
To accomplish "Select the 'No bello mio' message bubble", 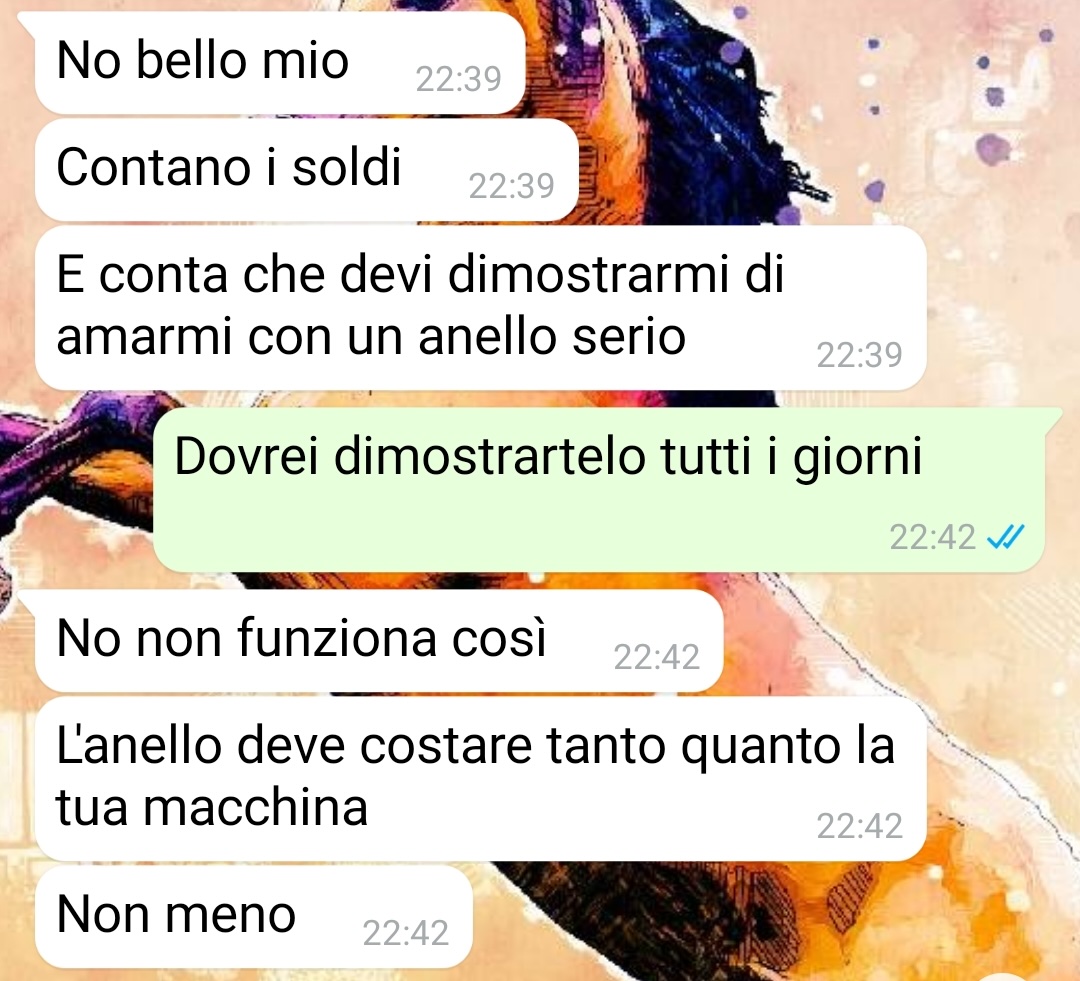I will 279,63.
